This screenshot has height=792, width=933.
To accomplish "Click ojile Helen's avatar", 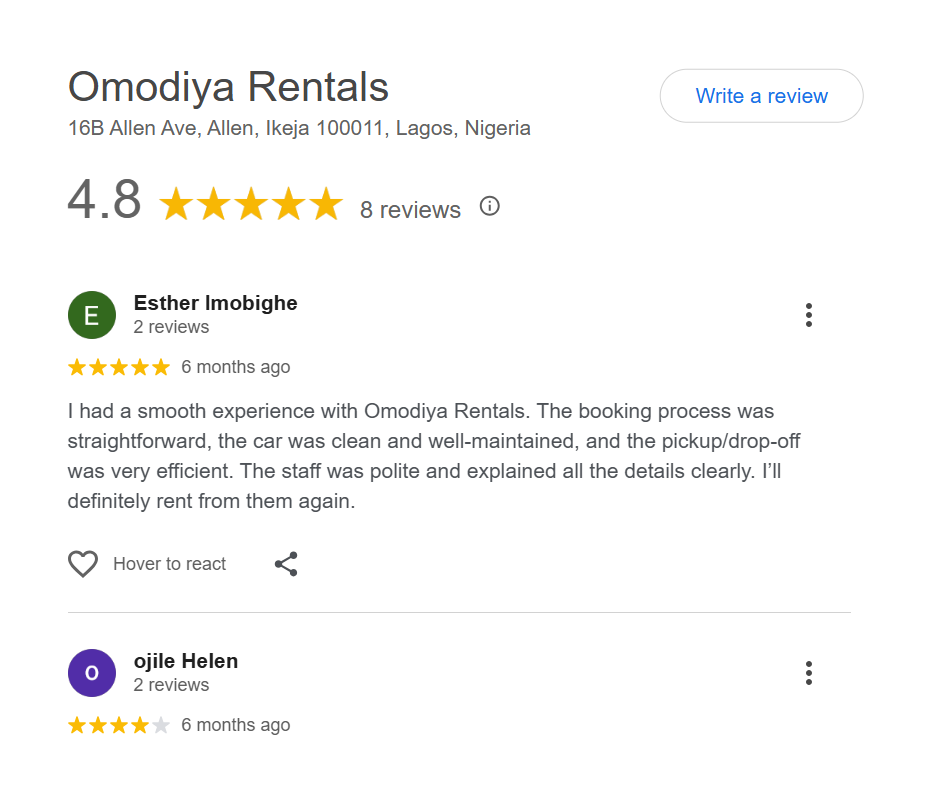I will click(x=91, y=673).
